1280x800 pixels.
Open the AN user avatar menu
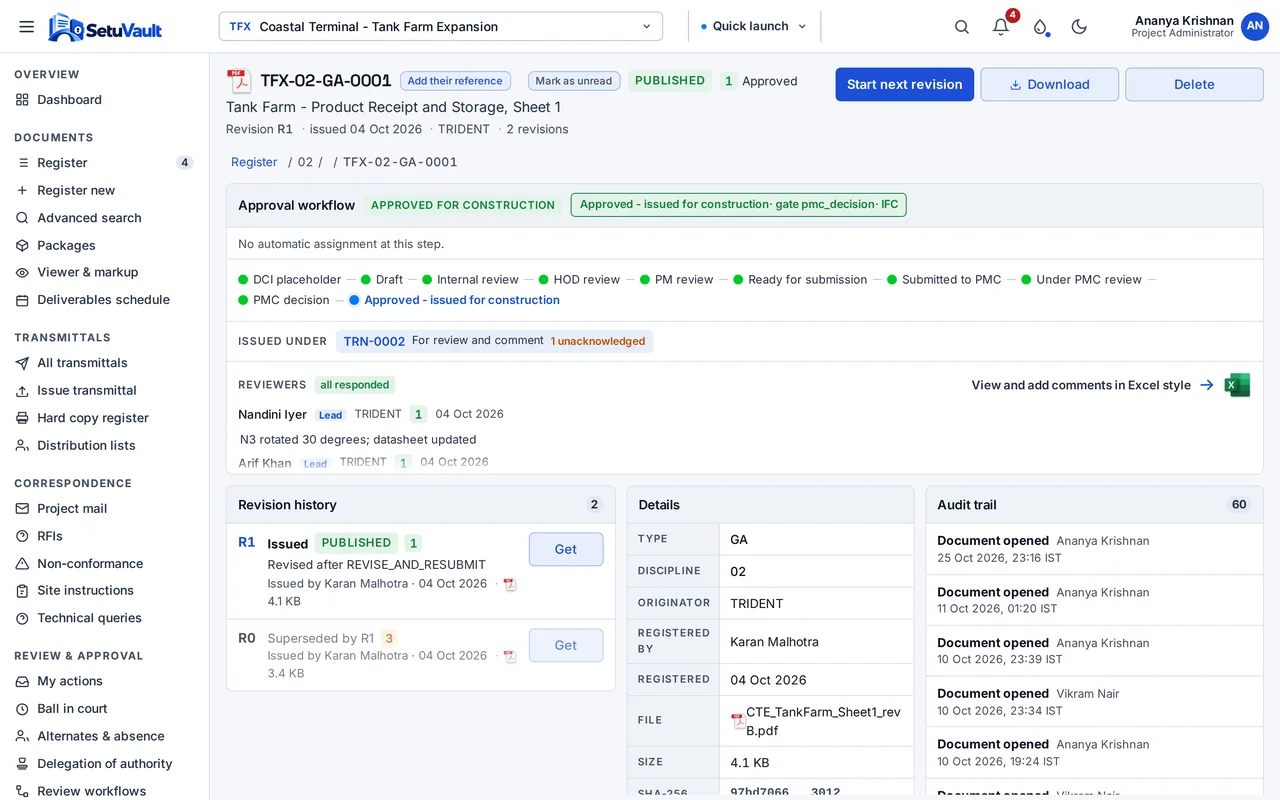tap(1255, 27)
